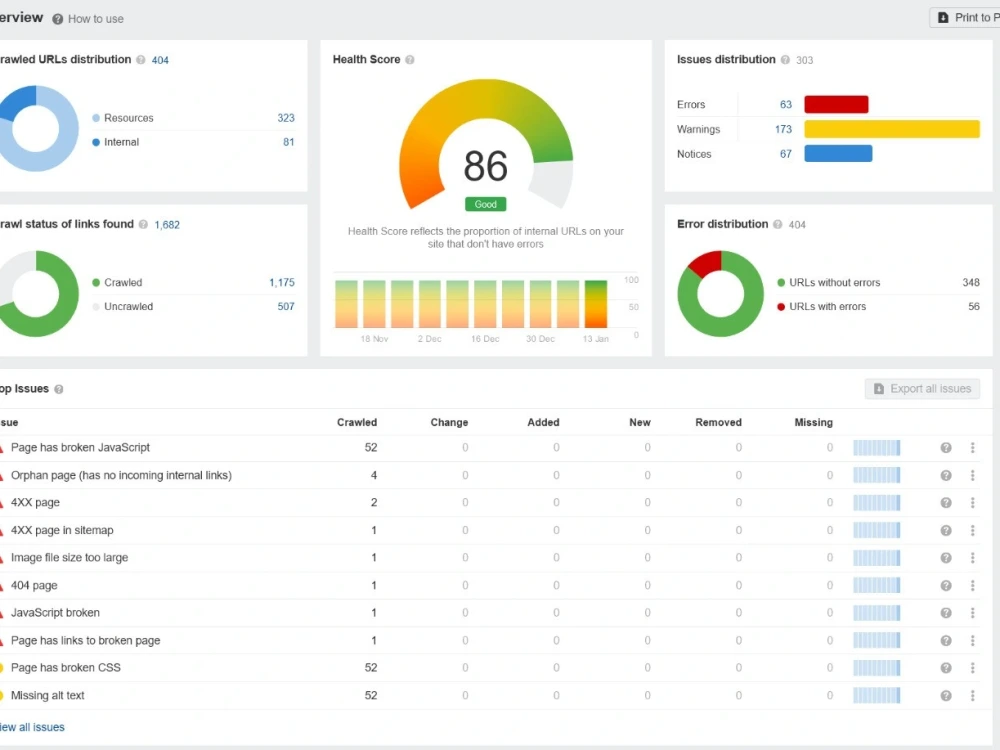Click the 13 Jan bar in health history chart
This screenshot has width=1000, height=750.
pyautogui.click(x=596, y=304)
